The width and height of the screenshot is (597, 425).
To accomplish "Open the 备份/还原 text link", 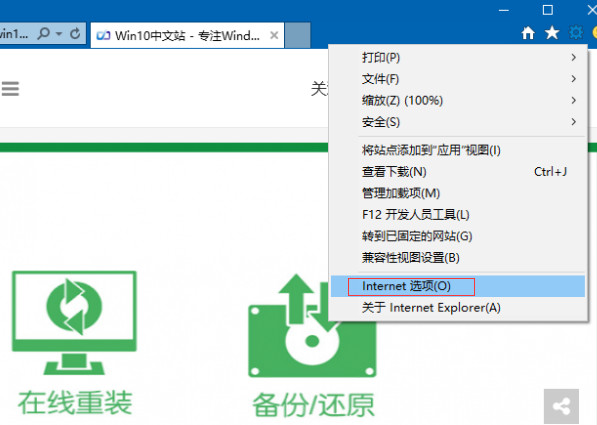I will (313, 405).
